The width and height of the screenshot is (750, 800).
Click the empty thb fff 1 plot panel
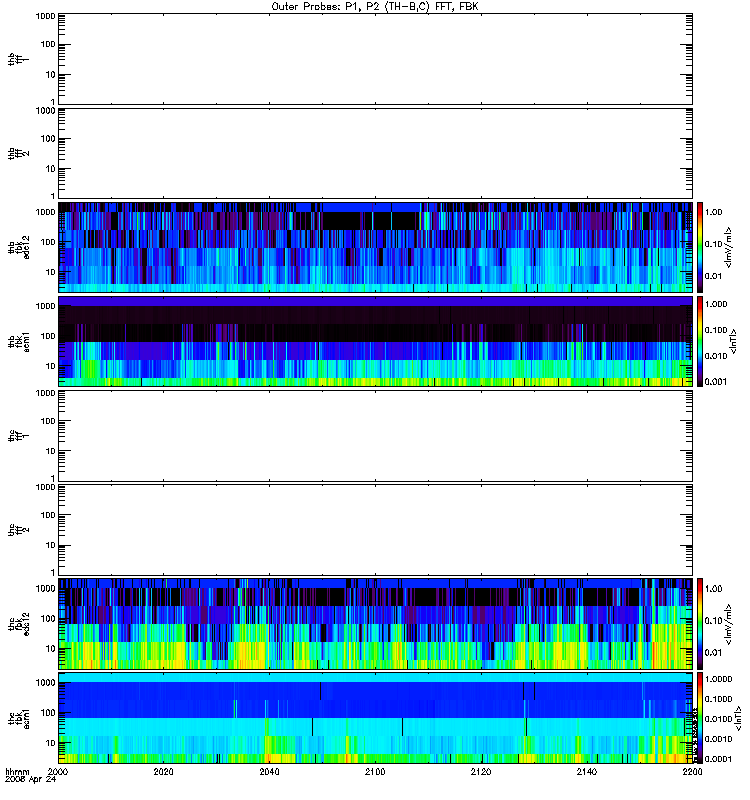click(375, 59)
